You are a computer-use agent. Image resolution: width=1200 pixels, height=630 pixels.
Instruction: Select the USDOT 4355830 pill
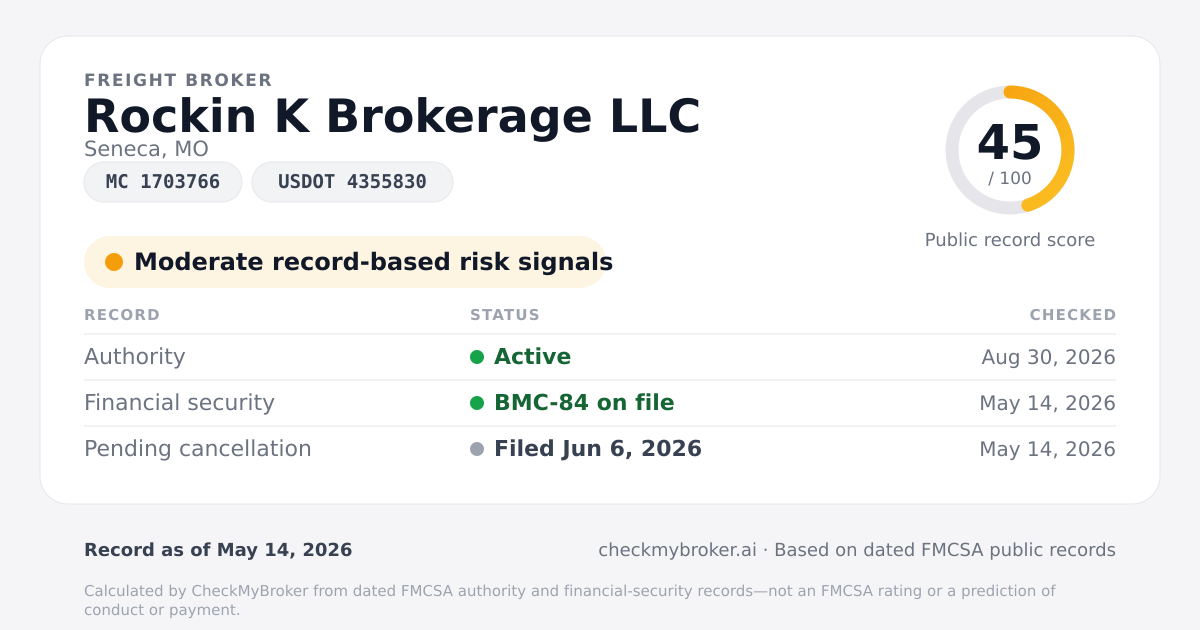(x=352, y=182)
